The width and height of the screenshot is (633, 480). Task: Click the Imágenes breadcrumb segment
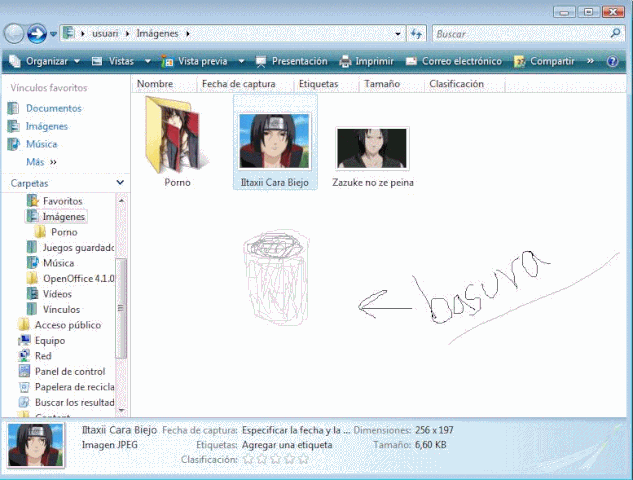[157, 34]
